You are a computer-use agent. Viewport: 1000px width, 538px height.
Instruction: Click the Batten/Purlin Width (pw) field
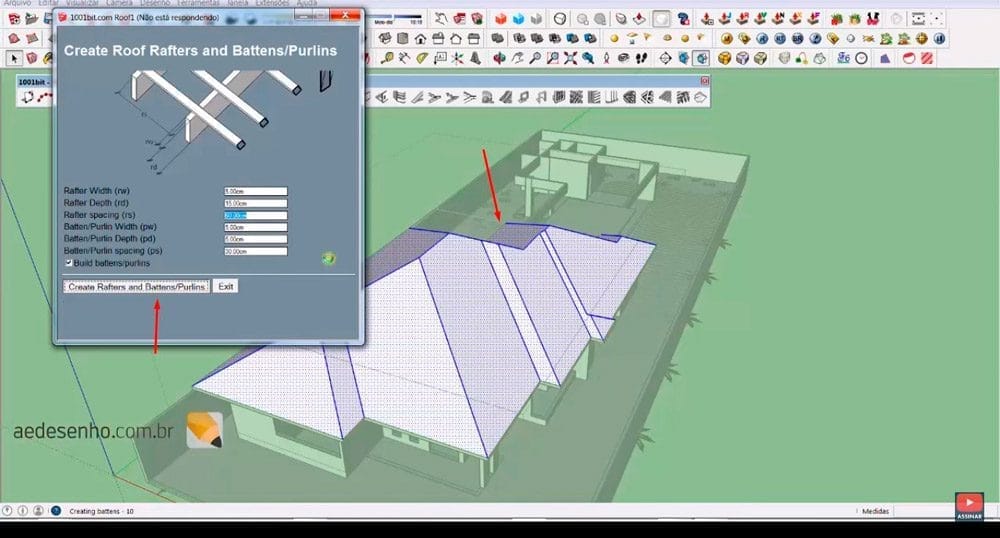pyautogui.click(x=255, y=227)
